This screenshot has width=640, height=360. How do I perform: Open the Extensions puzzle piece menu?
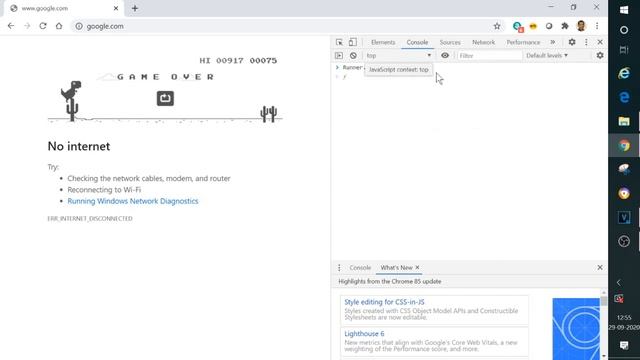coord(565,26)
